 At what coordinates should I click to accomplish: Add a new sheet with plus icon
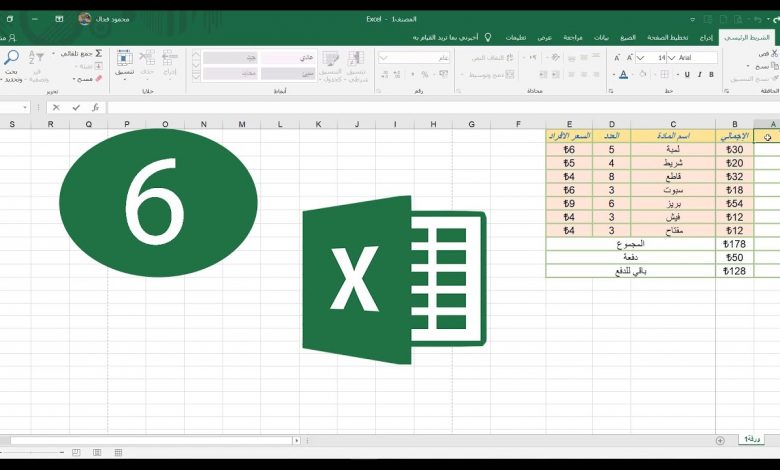point(720,440)
